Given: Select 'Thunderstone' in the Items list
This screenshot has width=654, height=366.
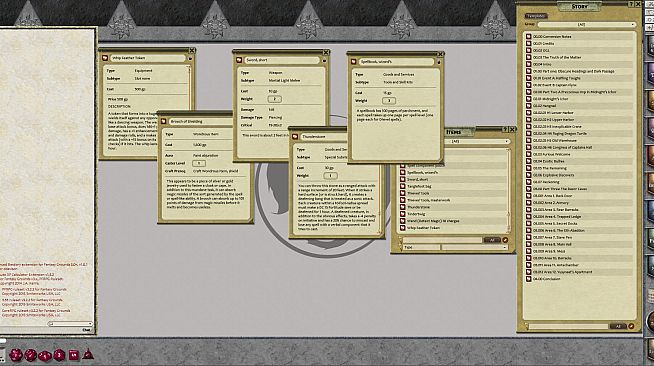Looking at the screenshot, I should pyautogui.click(x=453, y=207).
